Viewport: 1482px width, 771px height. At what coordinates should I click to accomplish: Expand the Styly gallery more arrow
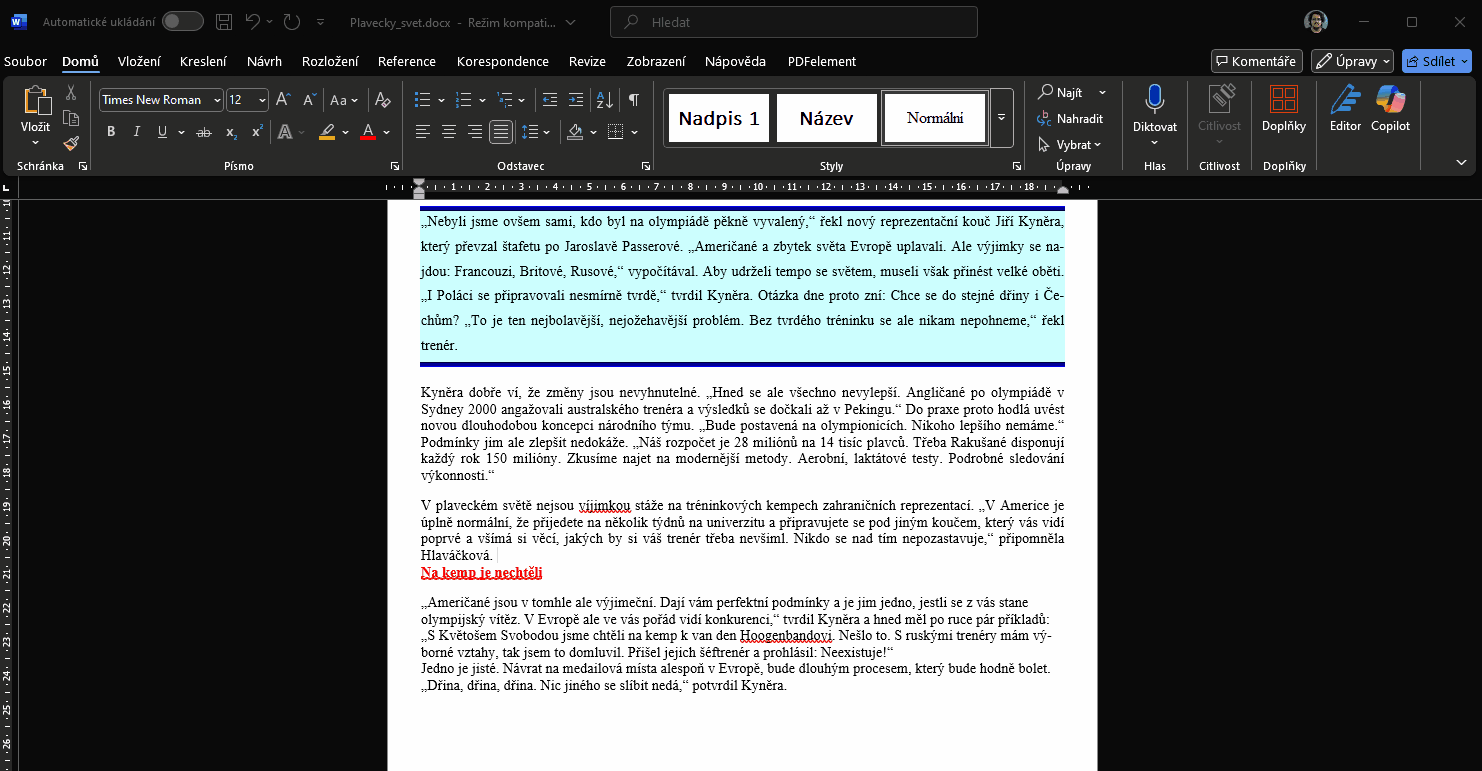(1001, 118)
